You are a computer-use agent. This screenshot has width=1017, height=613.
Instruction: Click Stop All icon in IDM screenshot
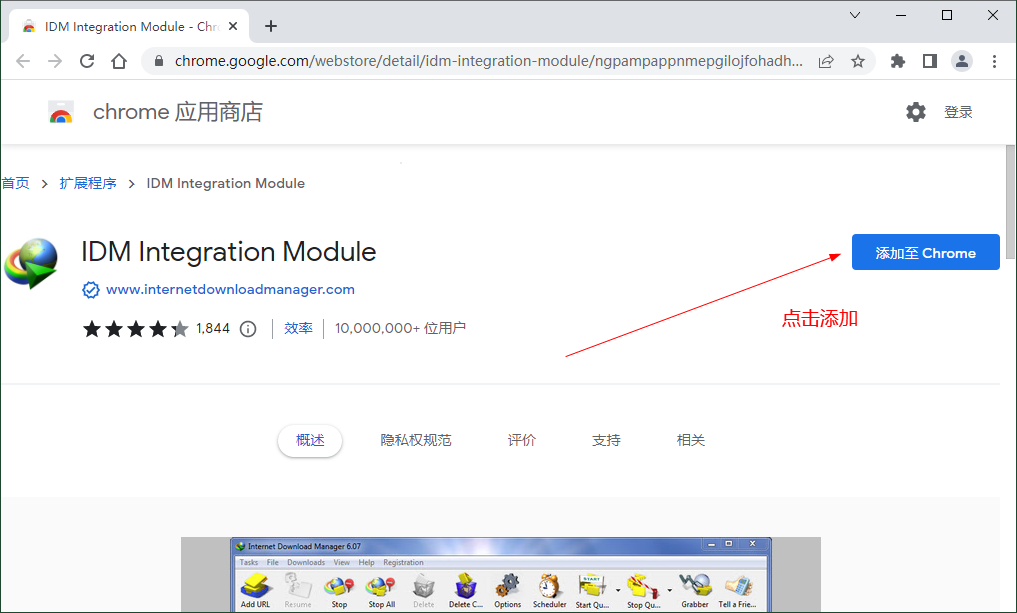click(x=381, y=591)
